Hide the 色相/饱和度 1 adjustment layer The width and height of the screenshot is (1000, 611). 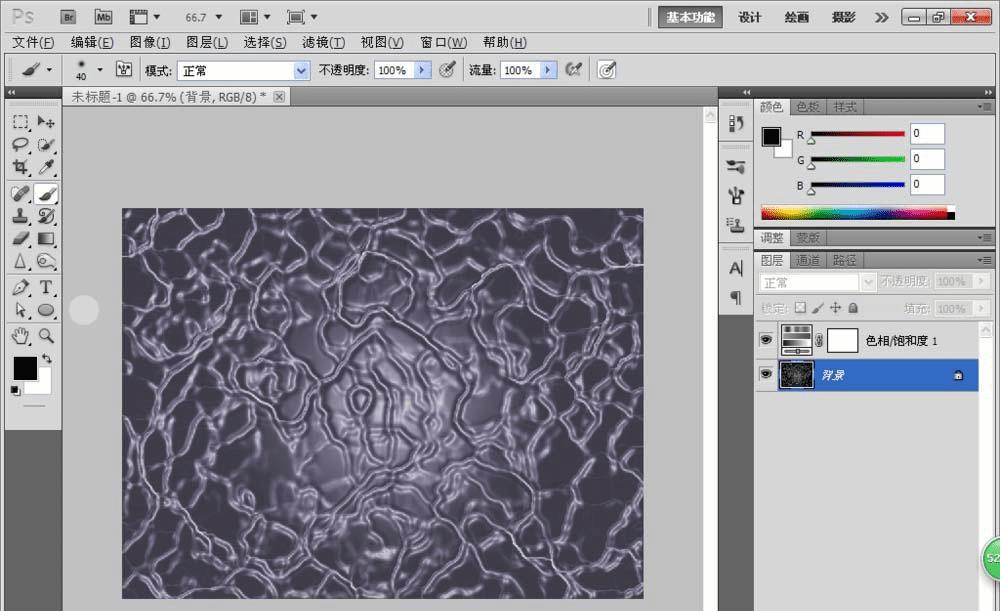[x=766, y=341]
